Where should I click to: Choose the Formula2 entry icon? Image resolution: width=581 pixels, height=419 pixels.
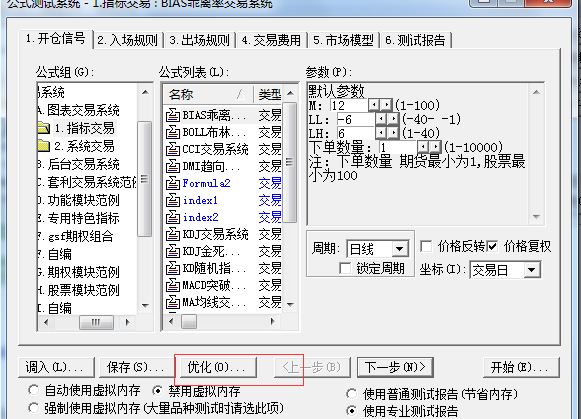point(173,183)
